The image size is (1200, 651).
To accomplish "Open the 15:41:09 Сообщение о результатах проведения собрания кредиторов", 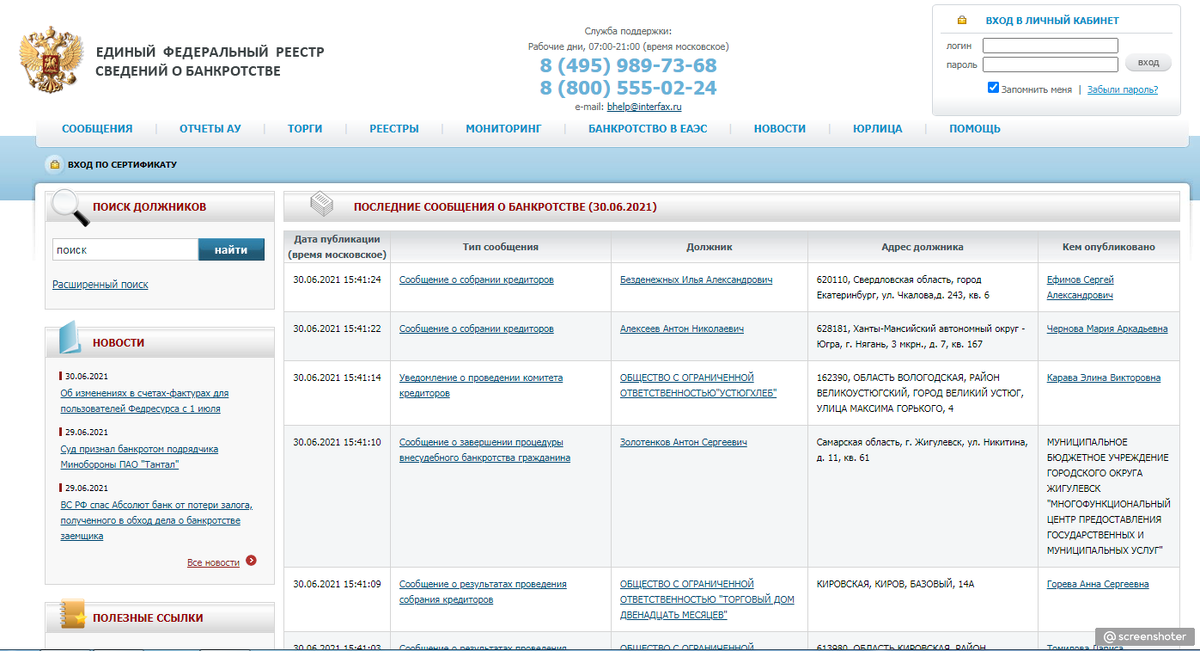I will coord(483,592).
